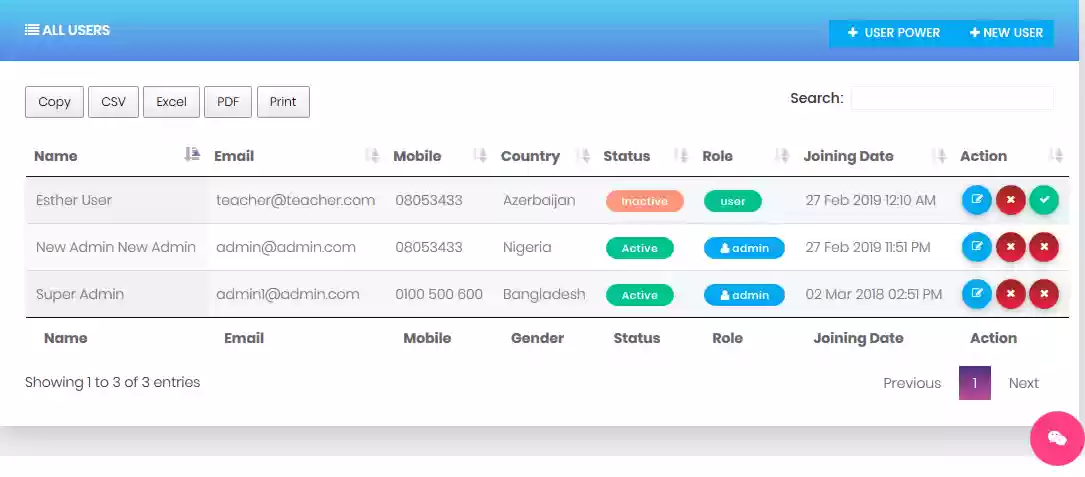Click last red X icon in Super Admin row
The width and height of the screenshot is (1085, 477).
[1043, 294]
